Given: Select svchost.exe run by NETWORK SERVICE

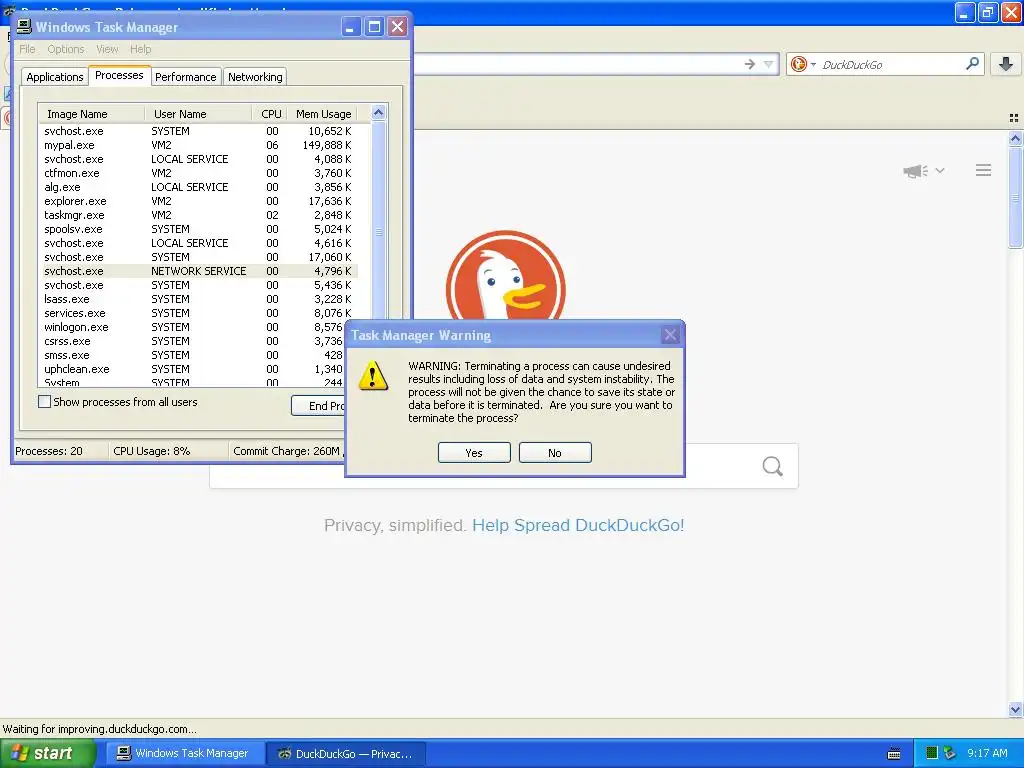Looking at the screenshot, I should [199, 271].
